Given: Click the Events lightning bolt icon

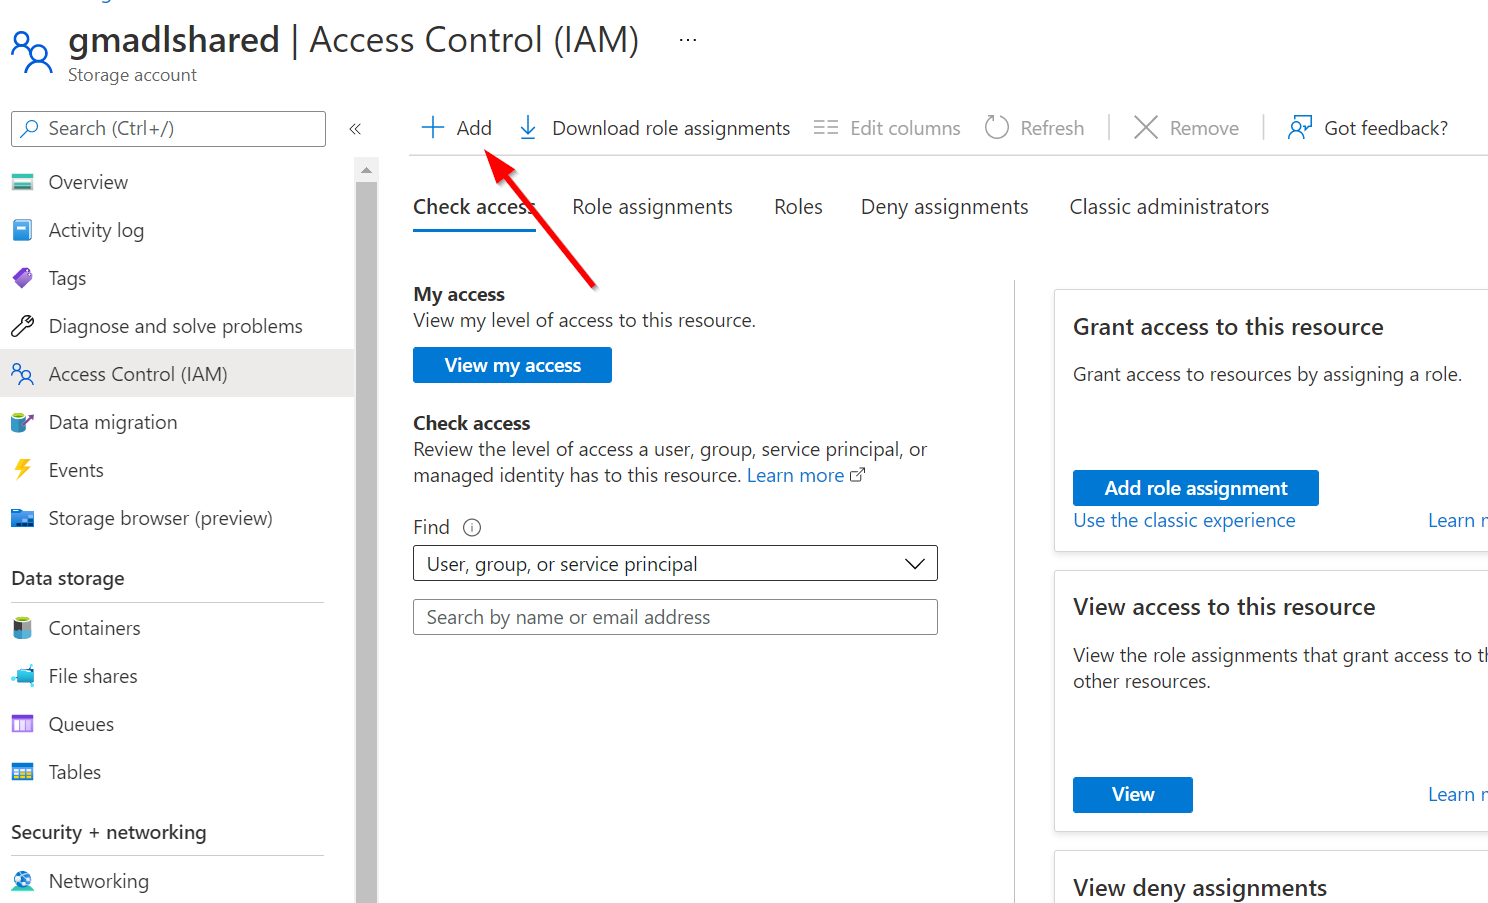Looking at the screenshot, I should [22, 470].
